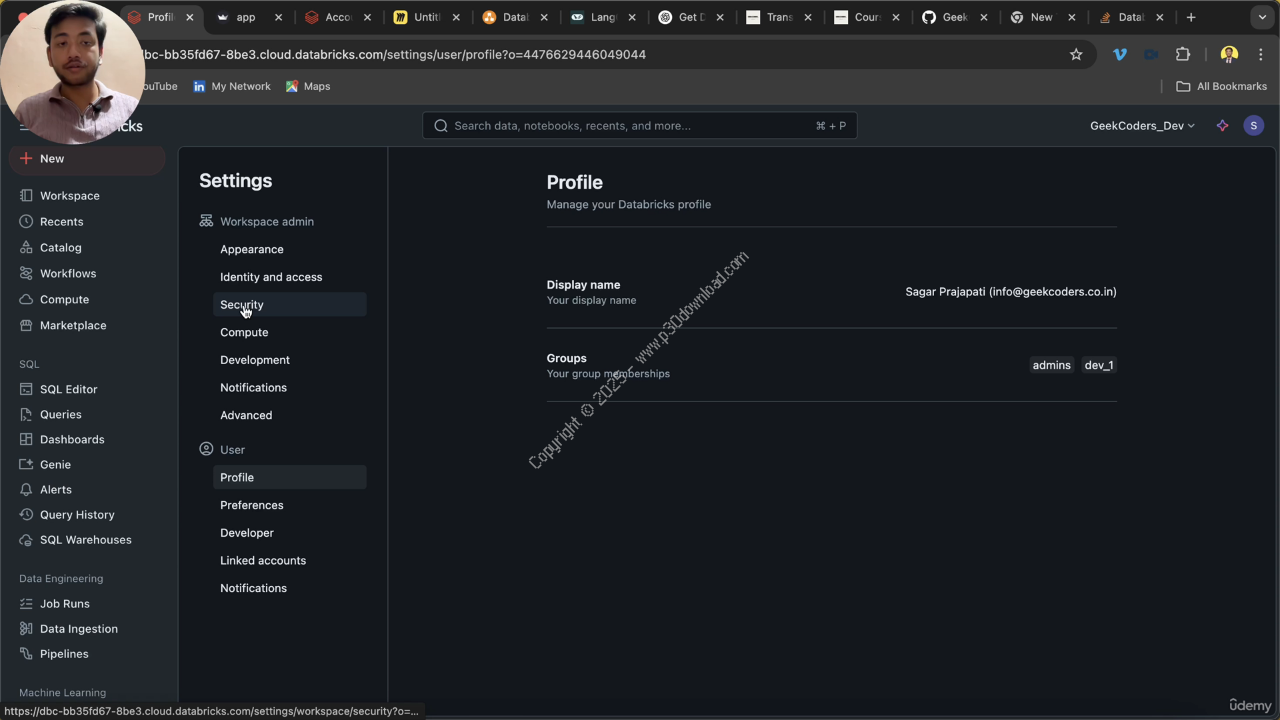The width and height of the screenshot is (1280, 720).
Task: Click the Queries icon in sidebar
Action: [26, 414]
